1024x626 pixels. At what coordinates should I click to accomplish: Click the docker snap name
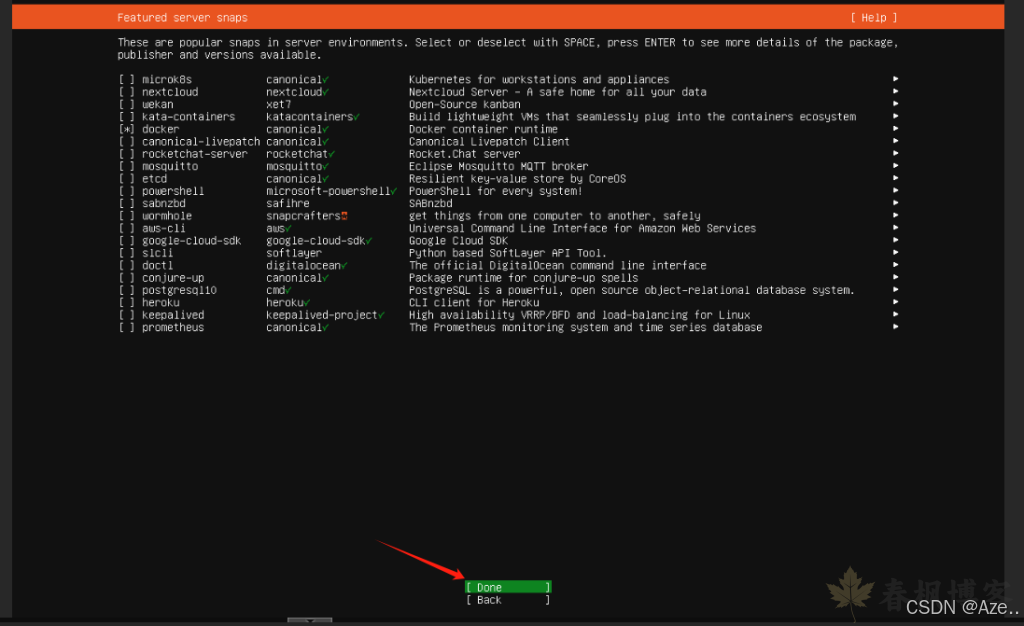(x=161, y=129)
